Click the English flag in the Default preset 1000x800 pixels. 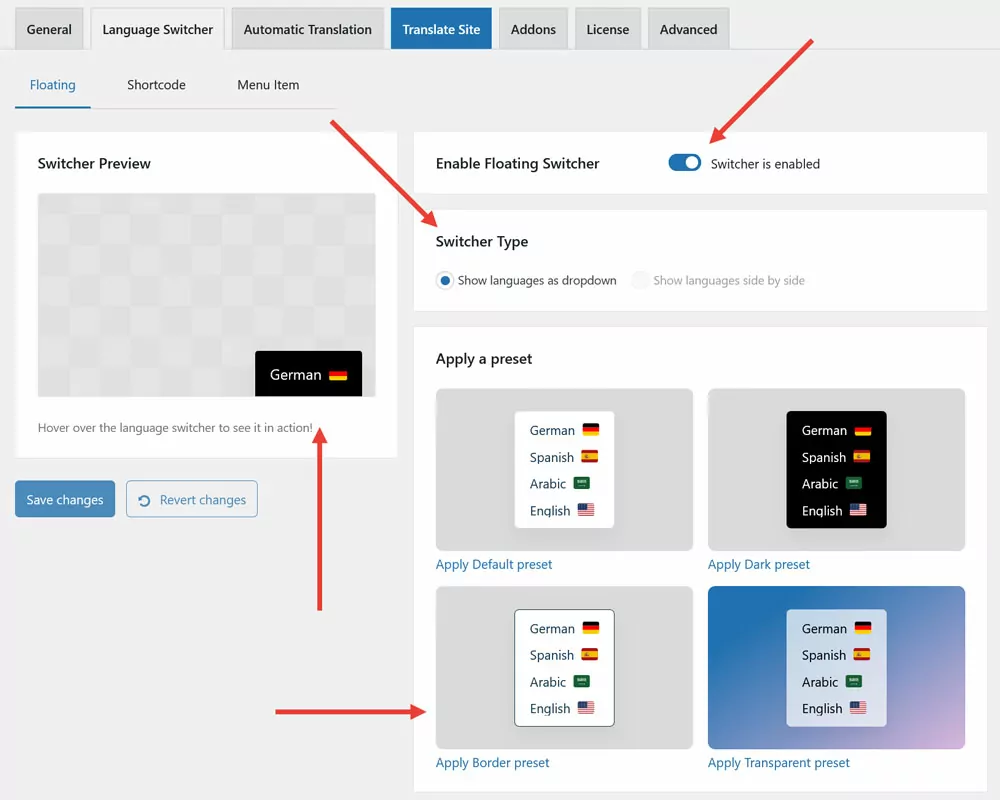click(x=588, y=510)
